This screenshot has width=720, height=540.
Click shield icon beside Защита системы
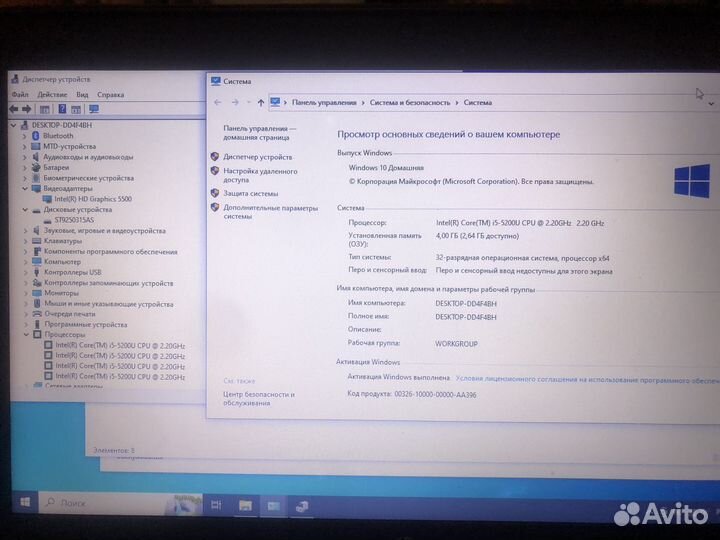[214, 193]
